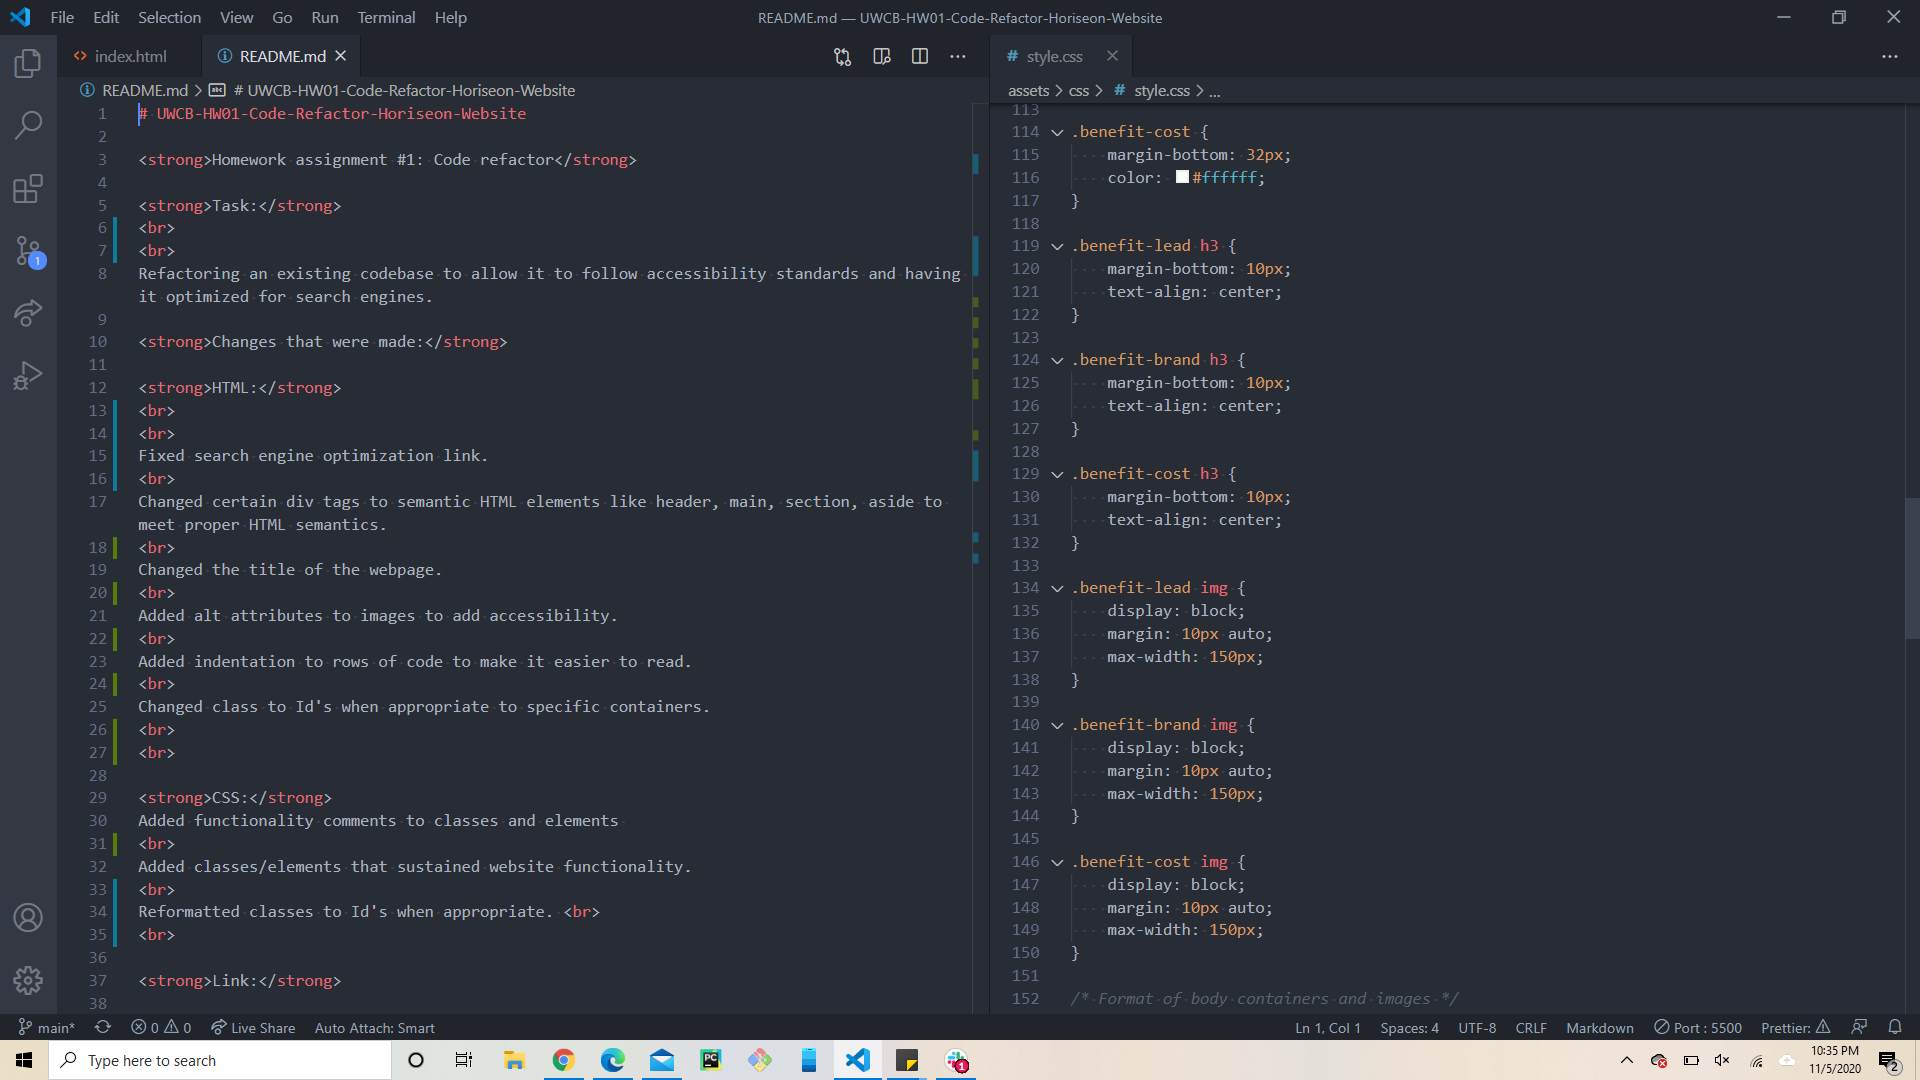Open the Run and Debug view

click(27, 375)
